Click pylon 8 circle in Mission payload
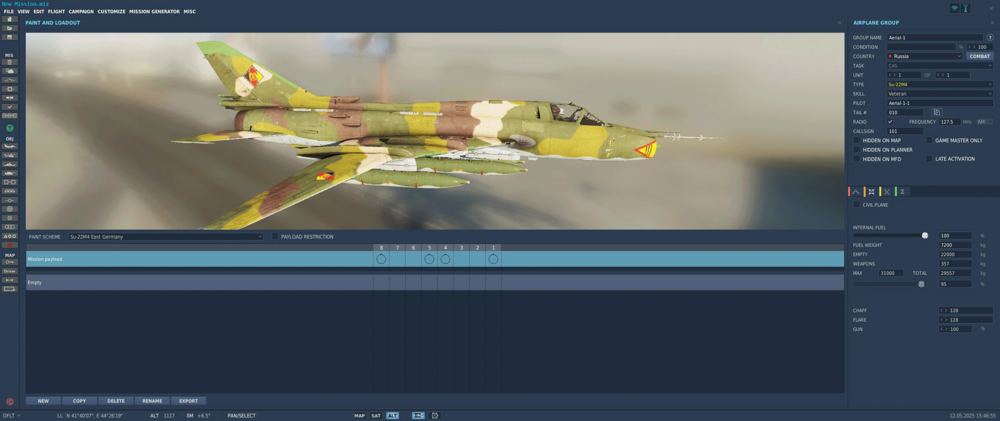Screen dimensions: 1000x421 [381, 259]
